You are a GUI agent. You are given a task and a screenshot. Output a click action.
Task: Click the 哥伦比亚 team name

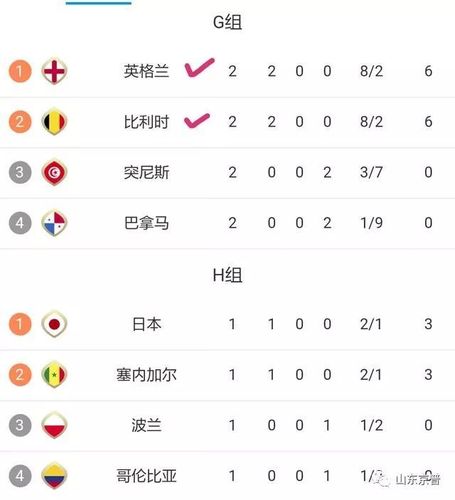[146, 476]
